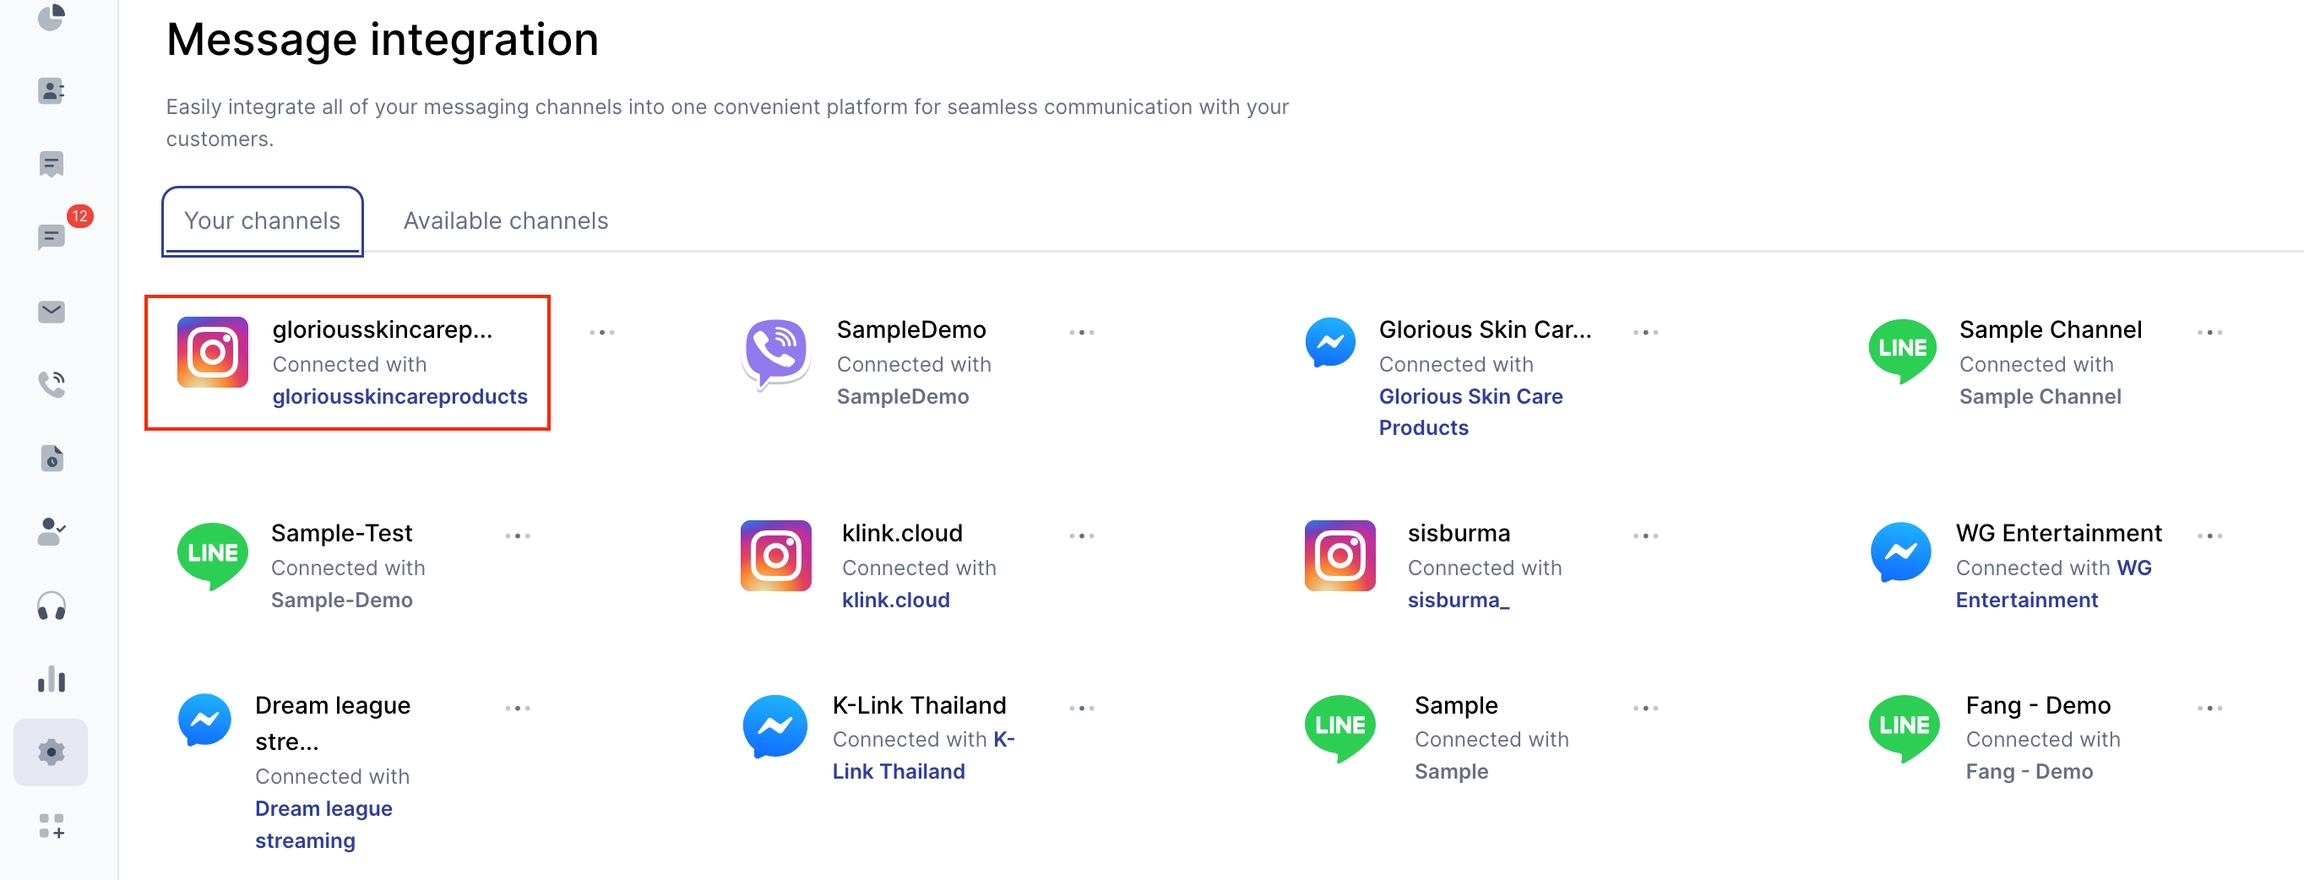Viewport: 2304px width, 880px height.
Task: Click the Dream league streaming link
Action: tap(323, 824)
